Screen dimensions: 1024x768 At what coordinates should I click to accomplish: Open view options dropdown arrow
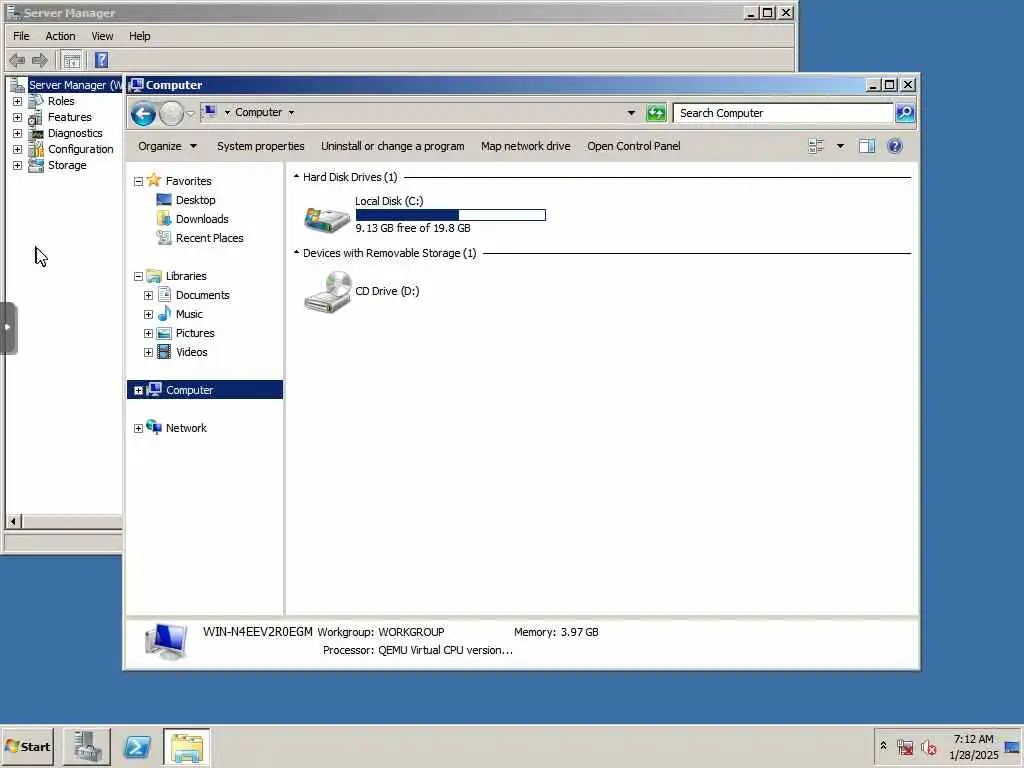(840, 146)
